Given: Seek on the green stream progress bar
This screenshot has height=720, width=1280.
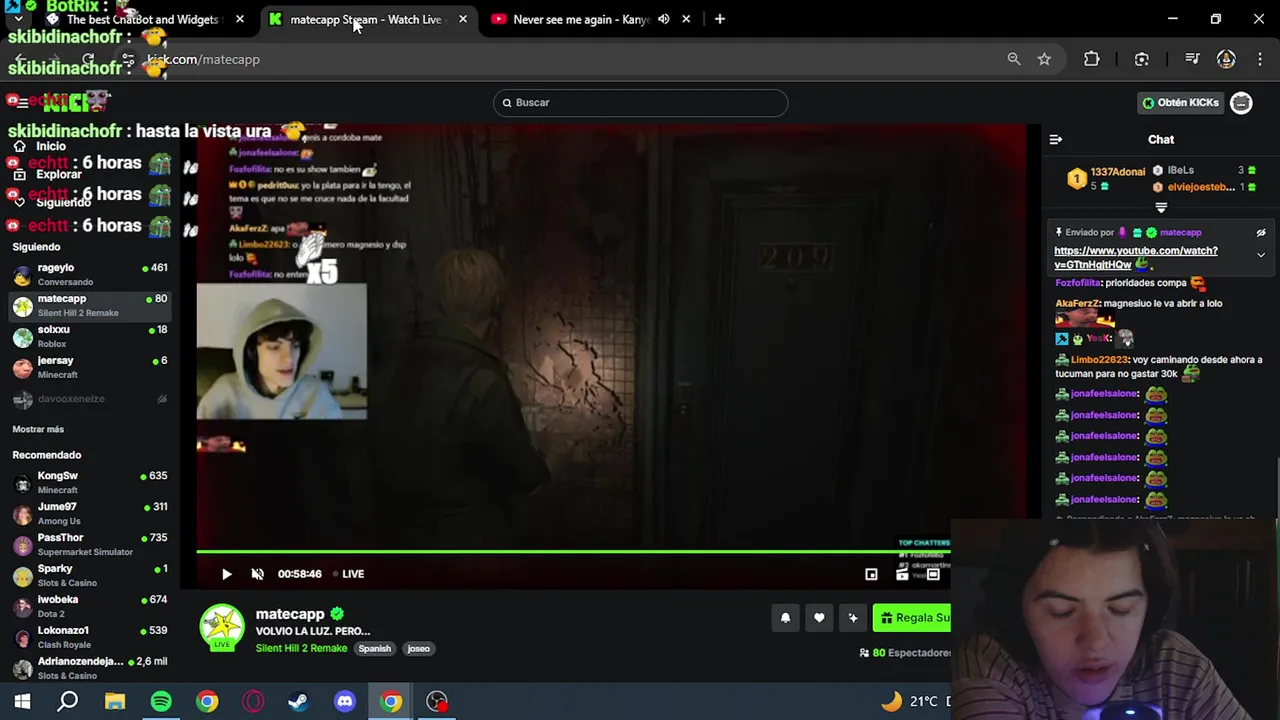Looking at the screenshot, I should pos(572,551).
